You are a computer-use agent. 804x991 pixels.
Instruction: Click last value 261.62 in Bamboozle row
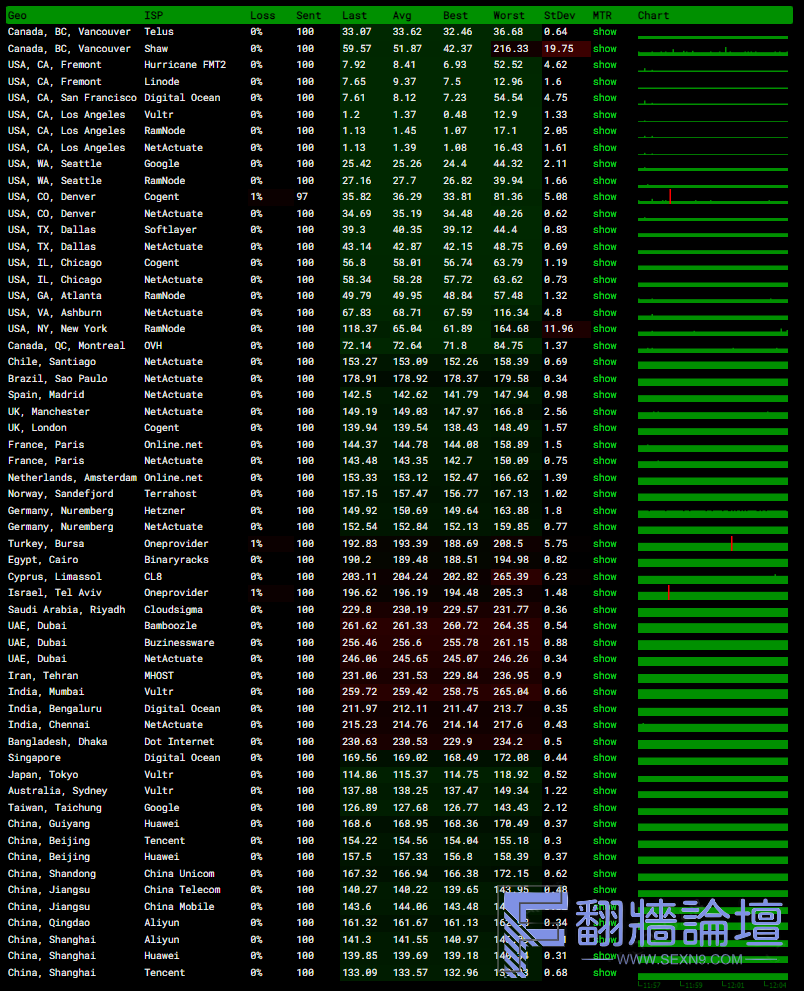tap(360, 626)
